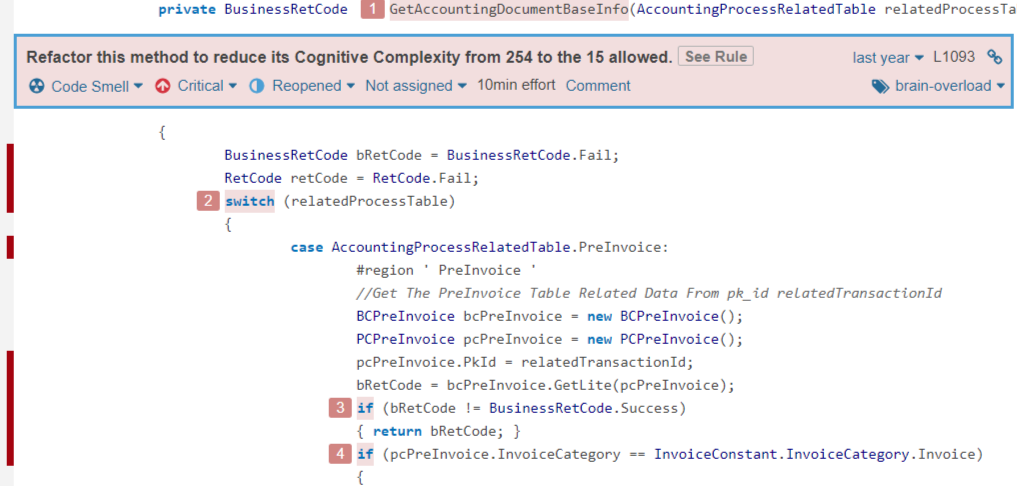Click the 10min effort label
This screenshot has height=486, width=1017.
pos(516,86)
